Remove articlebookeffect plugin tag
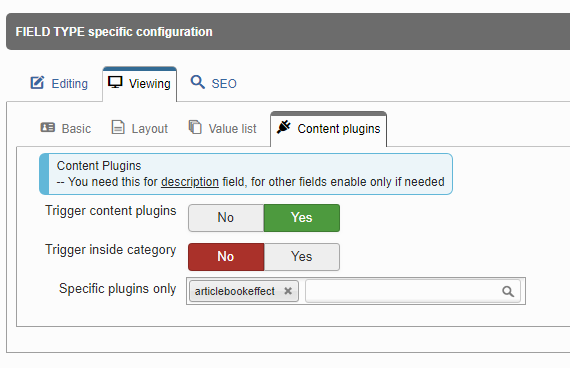Image resolution: width=570 pixels, height=368 pixels. (x=288, y=291)
